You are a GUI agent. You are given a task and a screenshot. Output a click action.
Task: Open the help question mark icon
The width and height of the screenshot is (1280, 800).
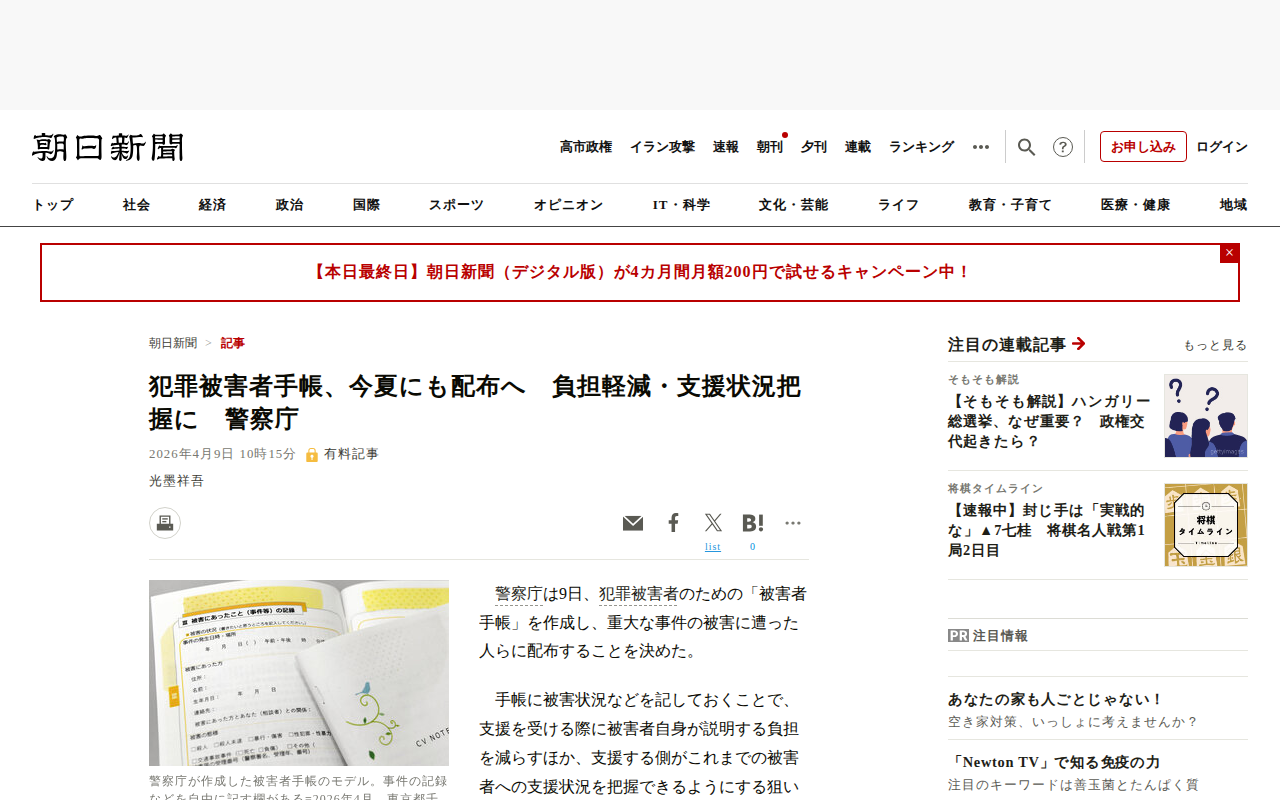(1063, 147)
